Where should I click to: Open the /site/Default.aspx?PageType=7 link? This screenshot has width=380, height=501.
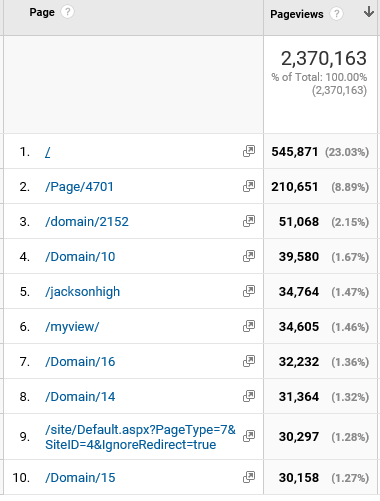(140, 437)
